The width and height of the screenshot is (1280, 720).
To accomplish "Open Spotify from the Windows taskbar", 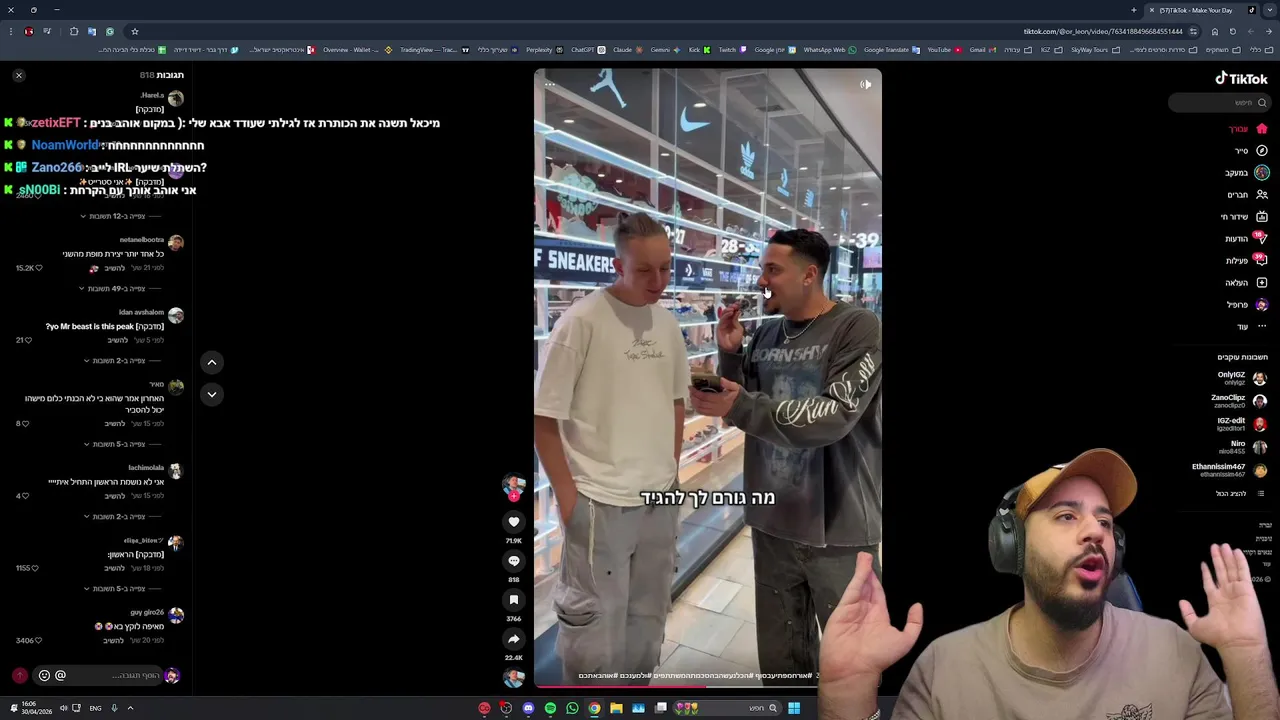I will pyautogui.click(x=550, y=708).
